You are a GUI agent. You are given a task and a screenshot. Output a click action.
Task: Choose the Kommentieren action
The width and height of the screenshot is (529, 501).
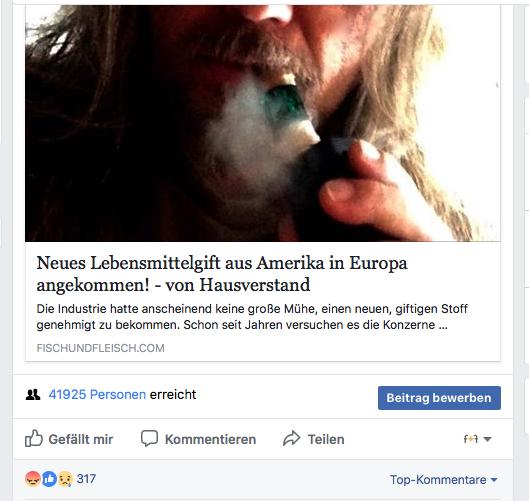[x=211, y=439]
